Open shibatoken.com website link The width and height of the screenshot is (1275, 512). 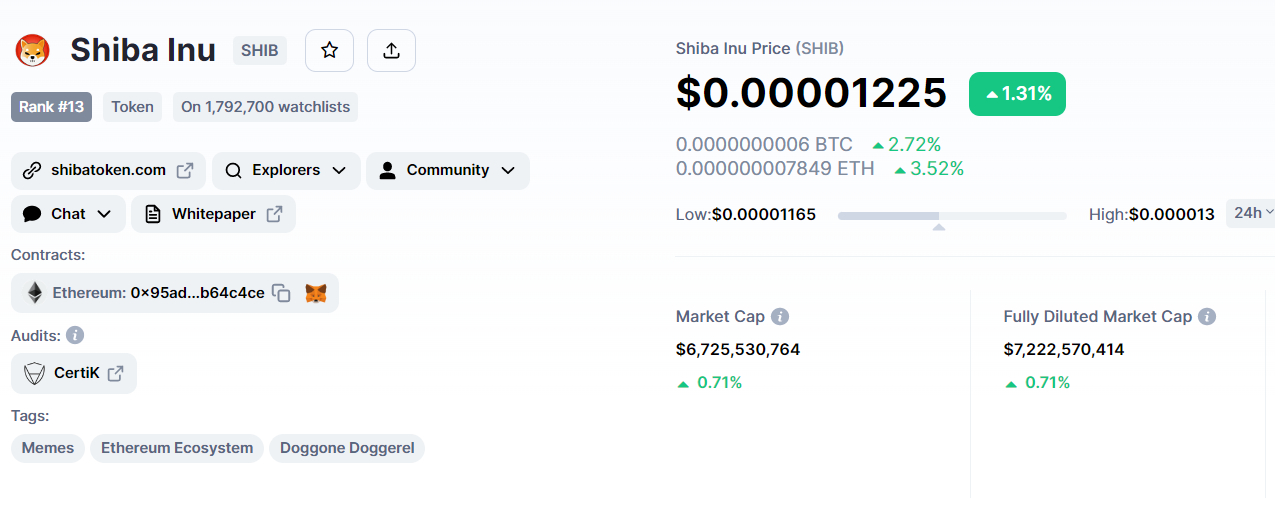click(x=108, y=170)
